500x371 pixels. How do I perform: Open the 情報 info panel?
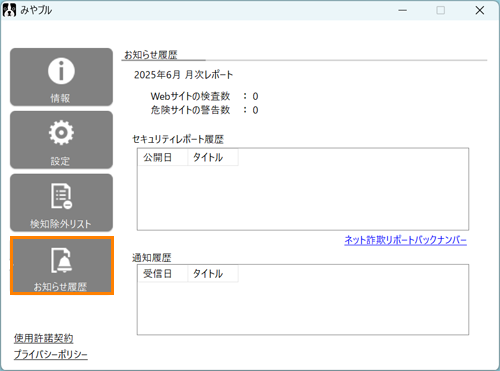click(61, 77)
